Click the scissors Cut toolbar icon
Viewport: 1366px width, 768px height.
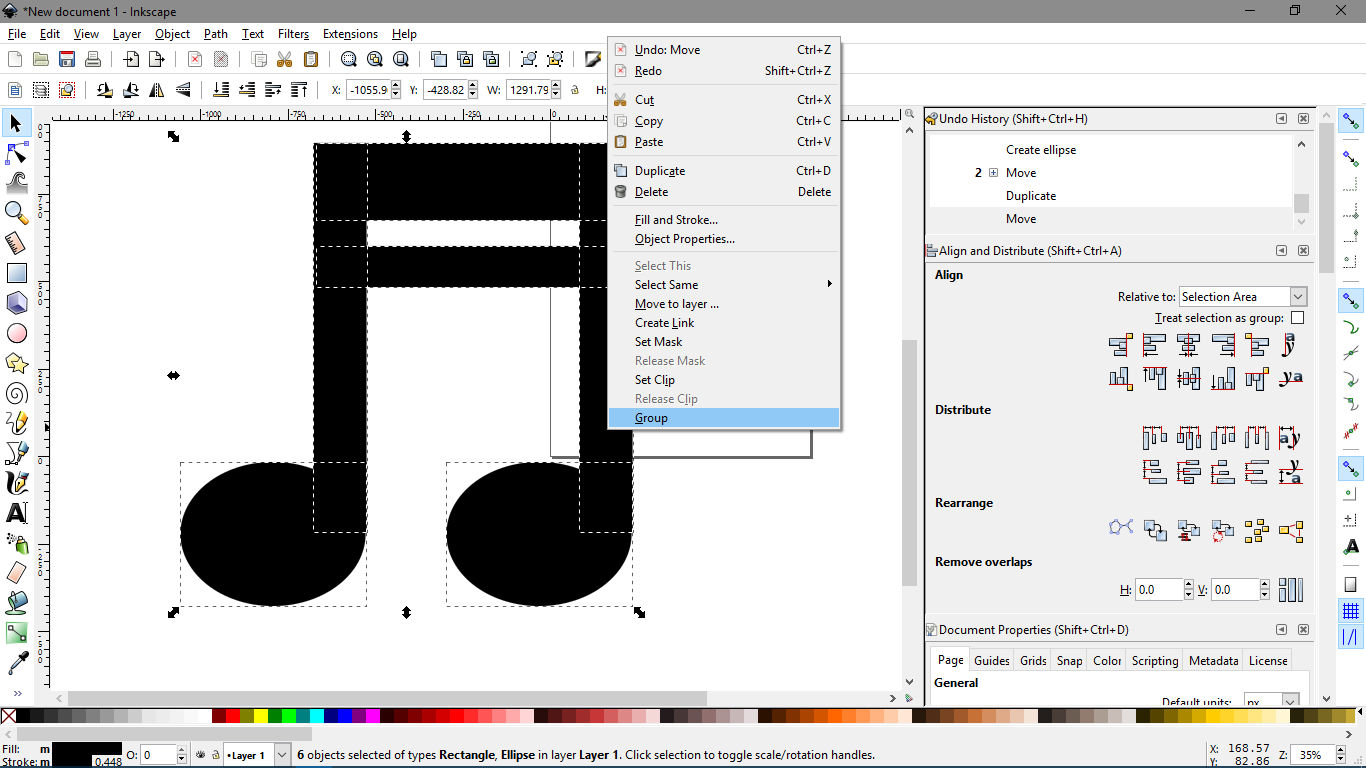pyautogui.click(x=285, y=59)
